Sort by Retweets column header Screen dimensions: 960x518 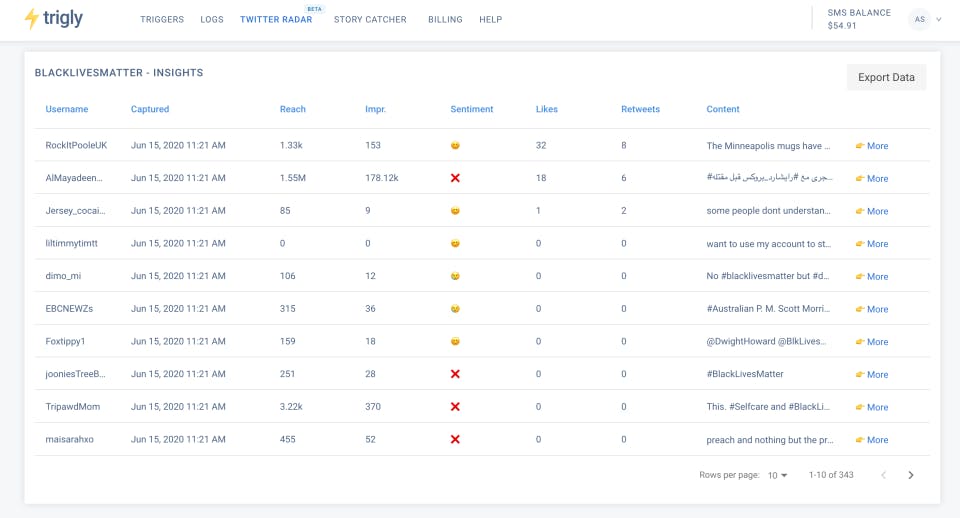point(640,109)
